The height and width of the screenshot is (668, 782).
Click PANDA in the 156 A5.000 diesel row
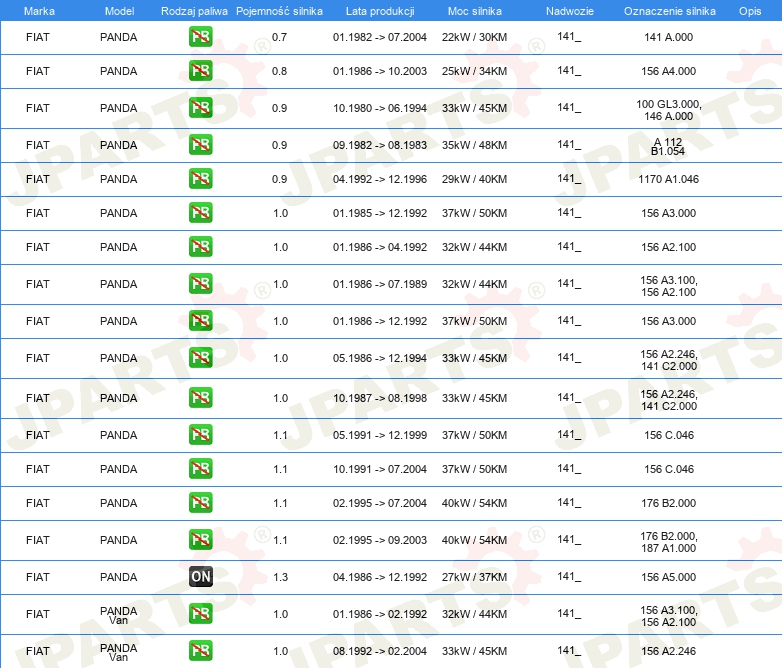[x=118, y=577]
